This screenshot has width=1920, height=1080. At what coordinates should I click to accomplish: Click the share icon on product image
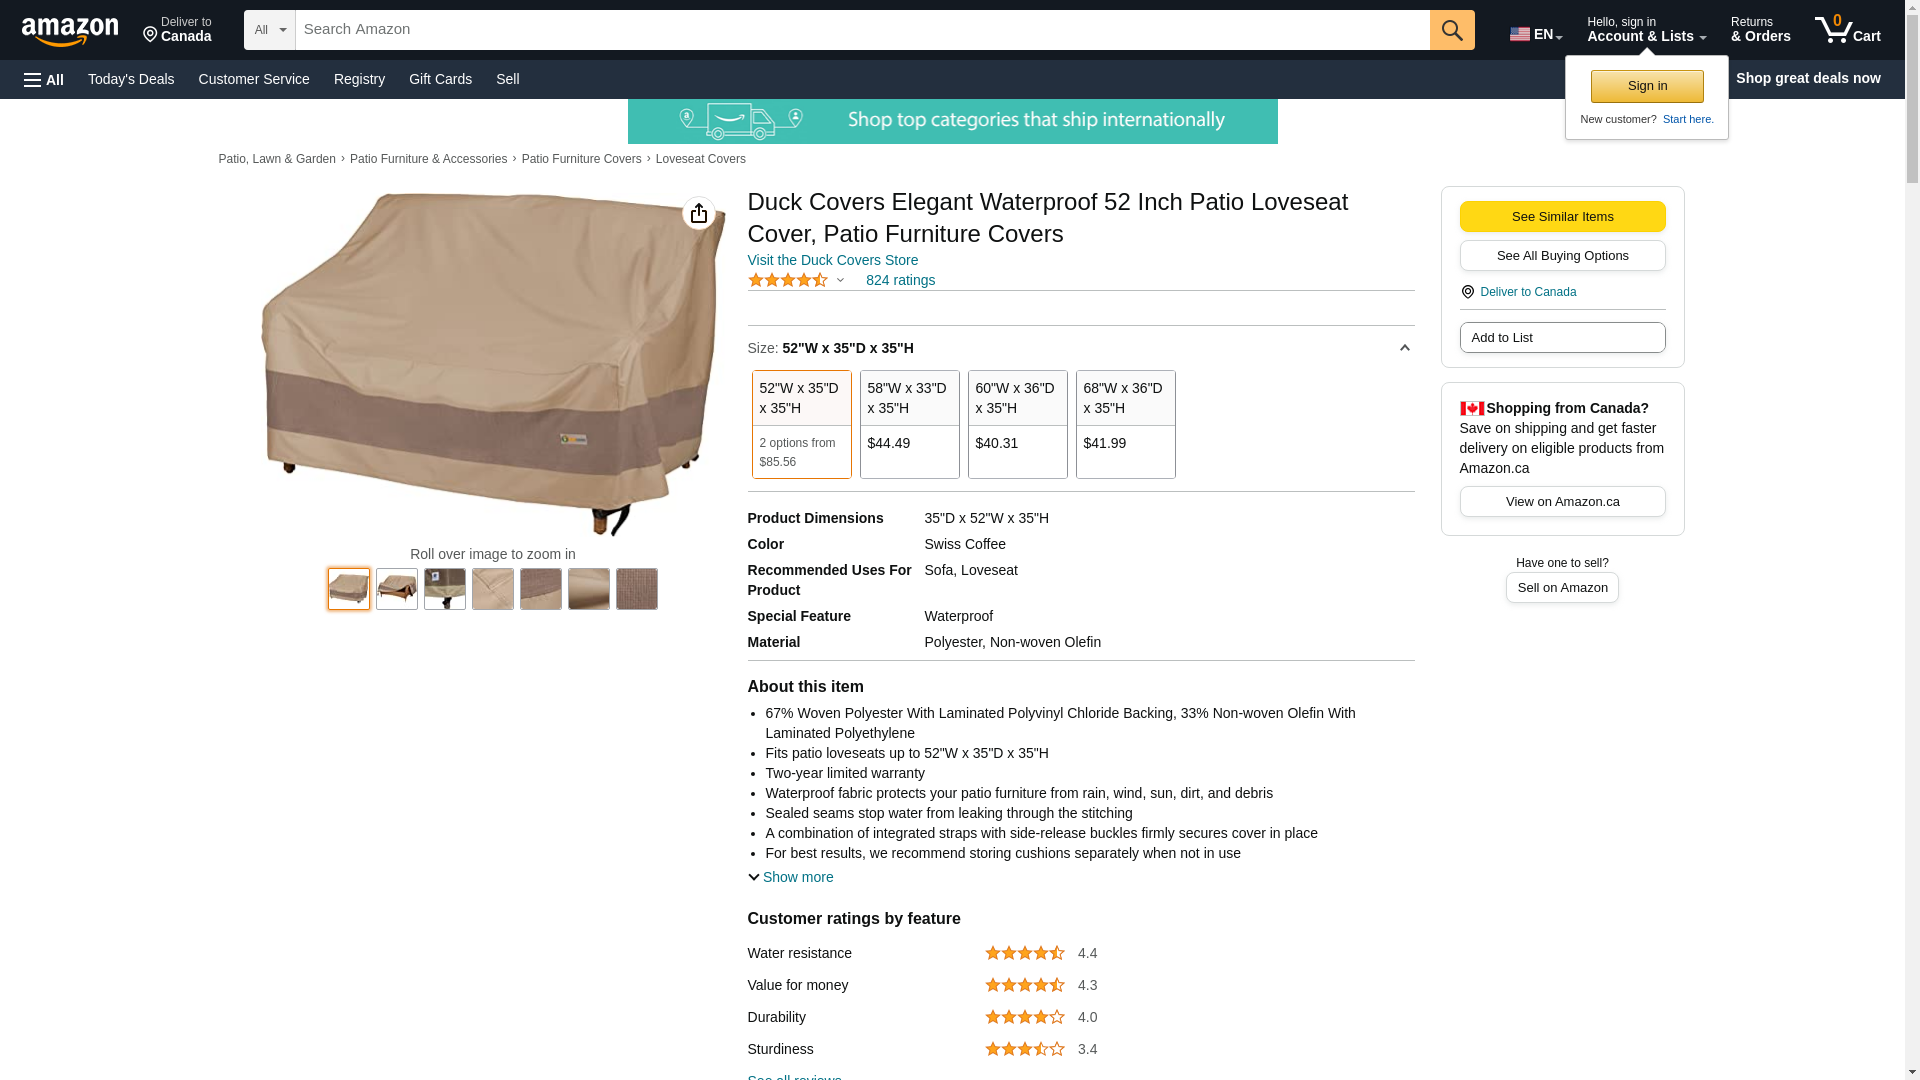pyautogui.click(x=698, y=213)
